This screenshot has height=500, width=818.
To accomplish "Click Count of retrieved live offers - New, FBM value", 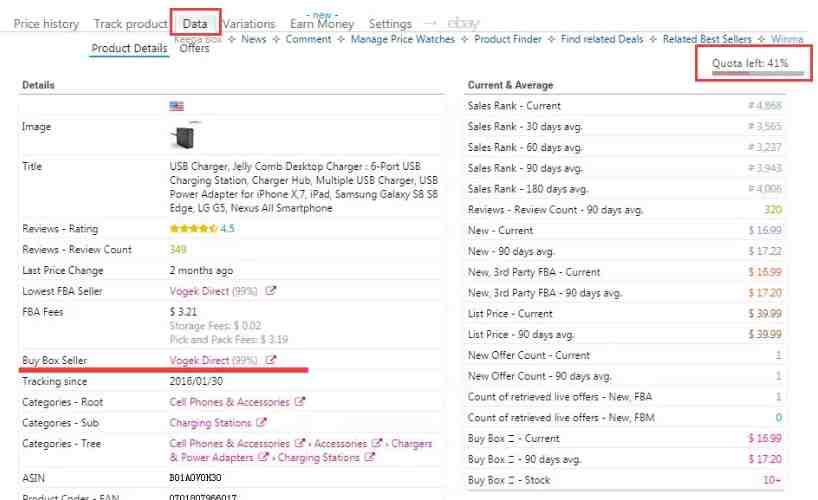I will [x=778, y=418].
